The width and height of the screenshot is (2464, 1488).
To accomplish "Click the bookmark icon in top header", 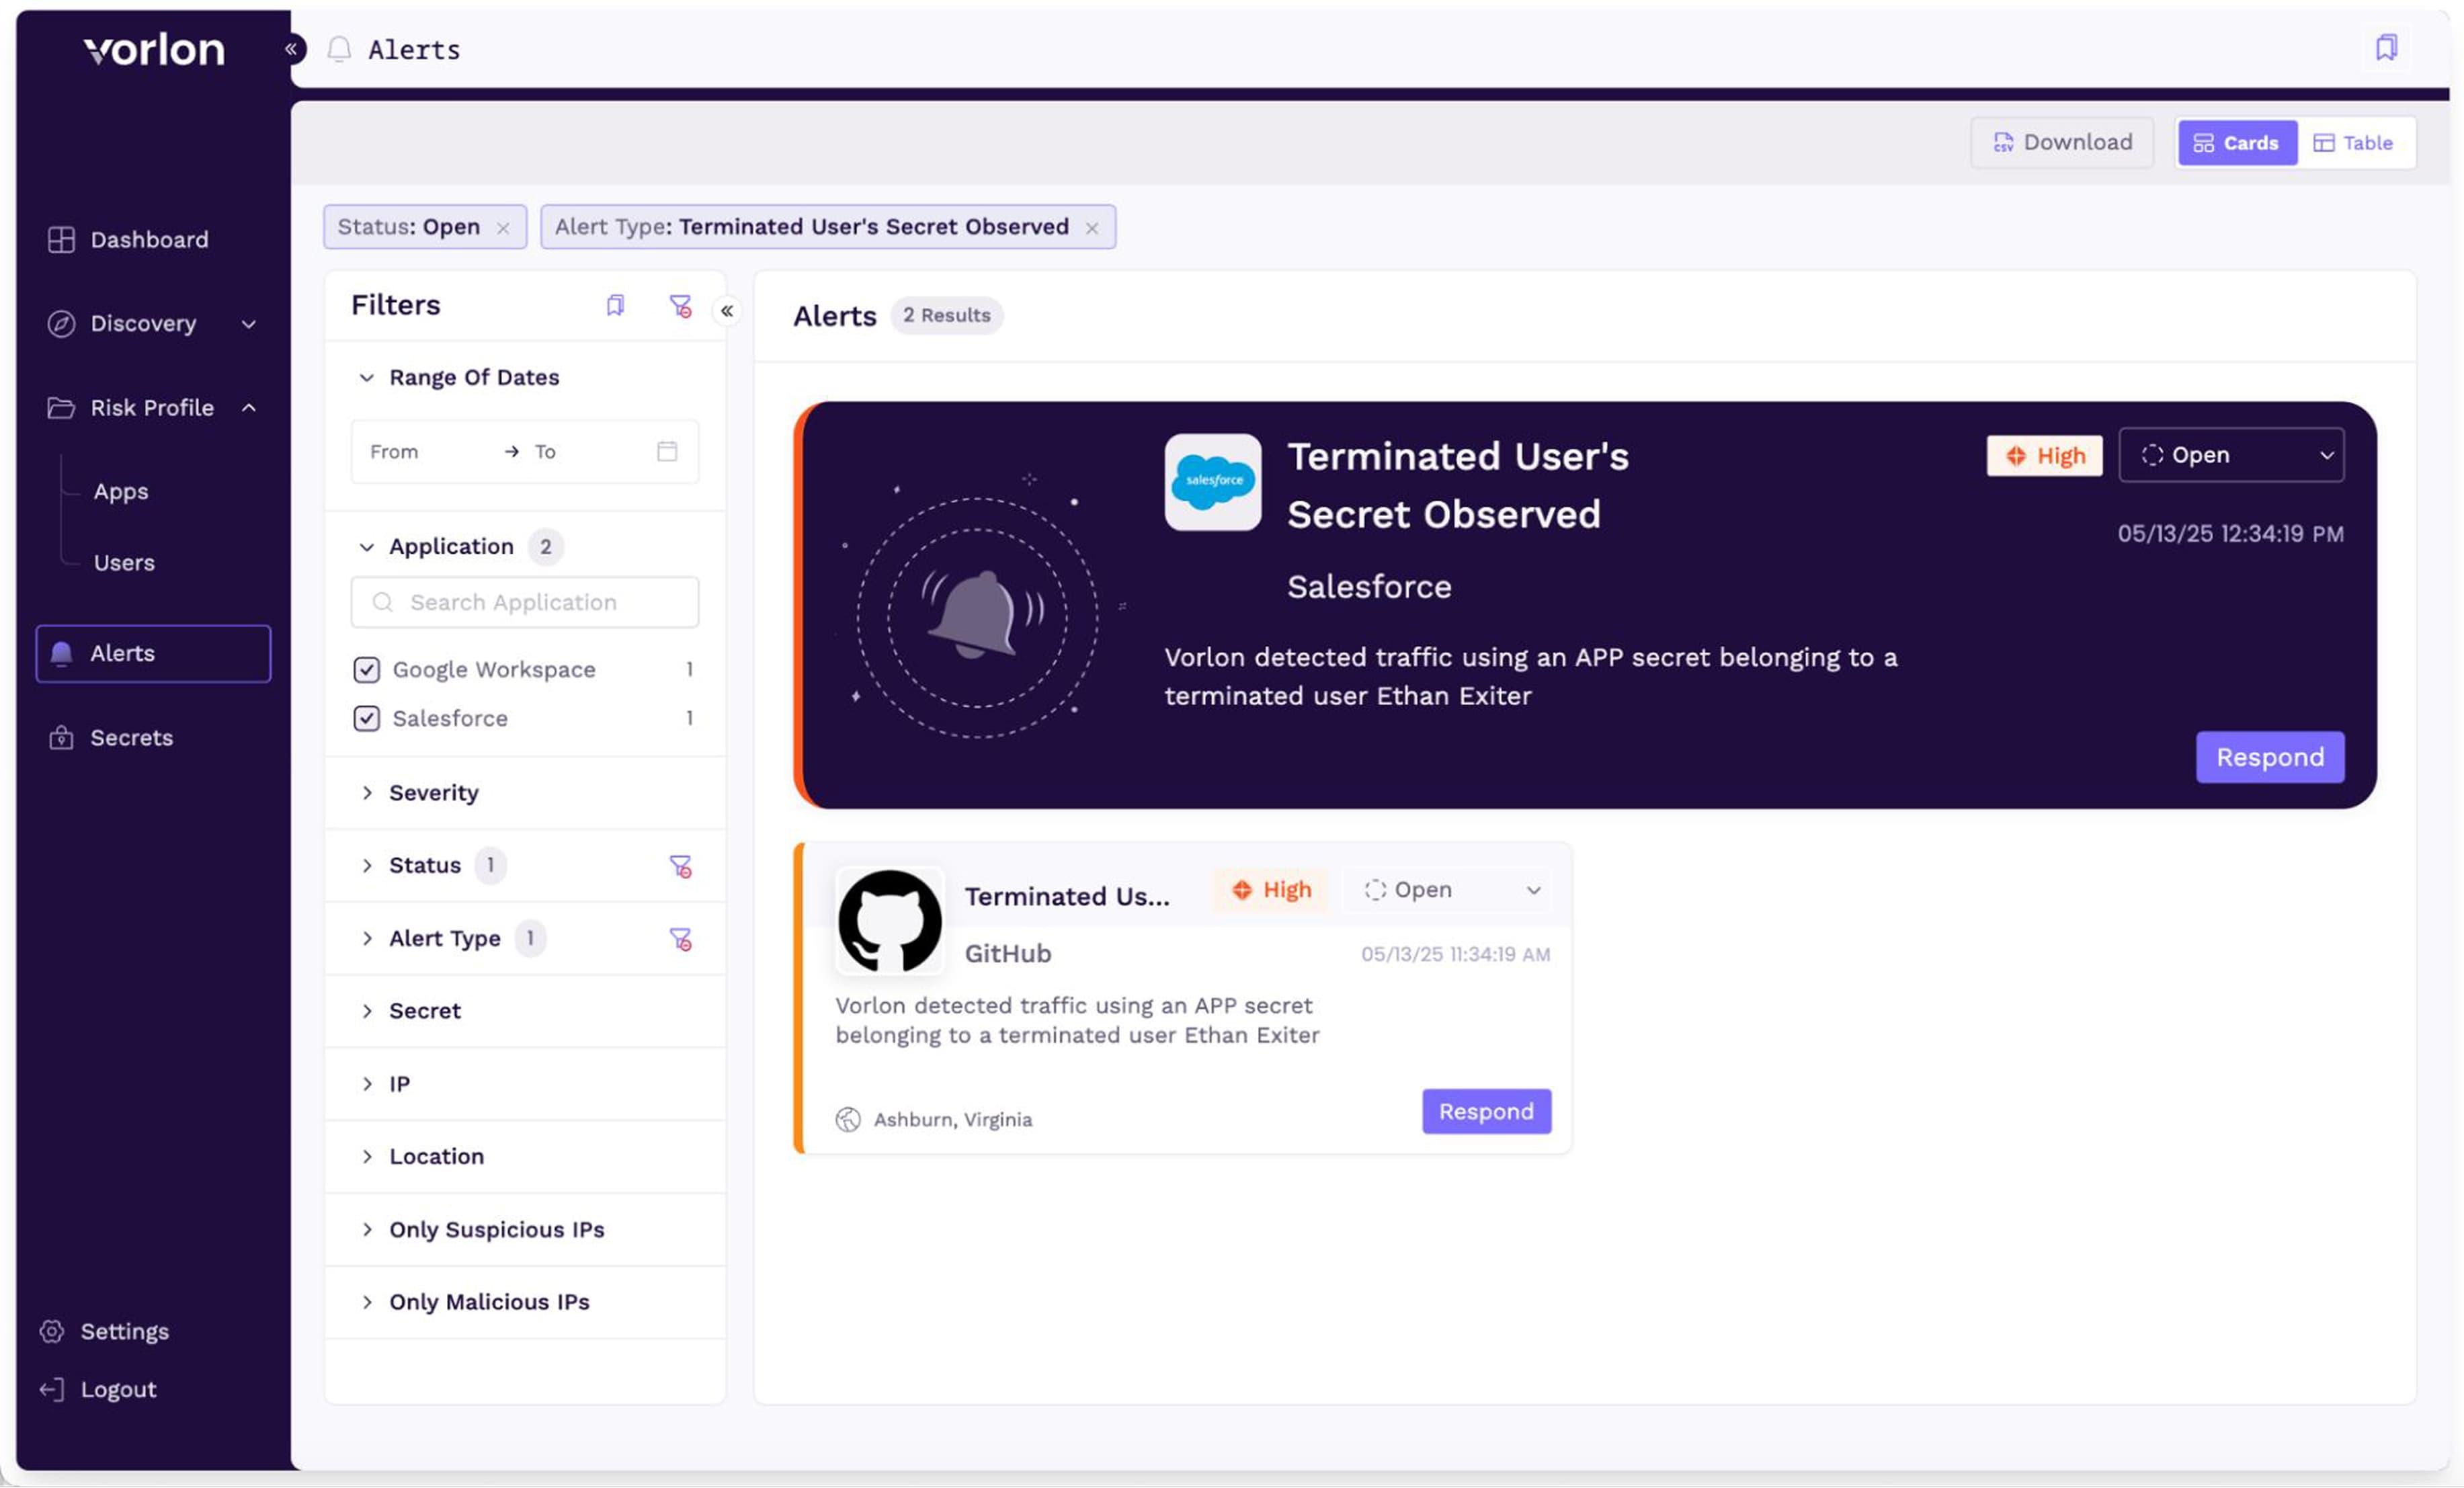I will tap(2386, 47).
